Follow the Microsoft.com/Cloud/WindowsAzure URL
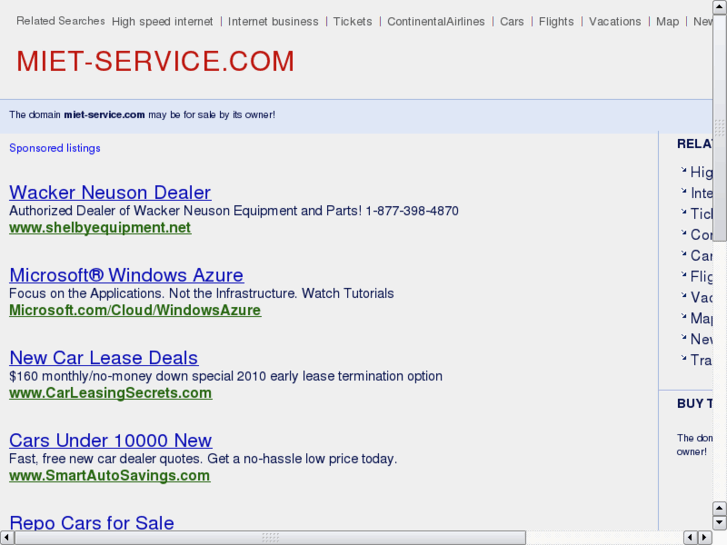 click(x=135, y=310)
